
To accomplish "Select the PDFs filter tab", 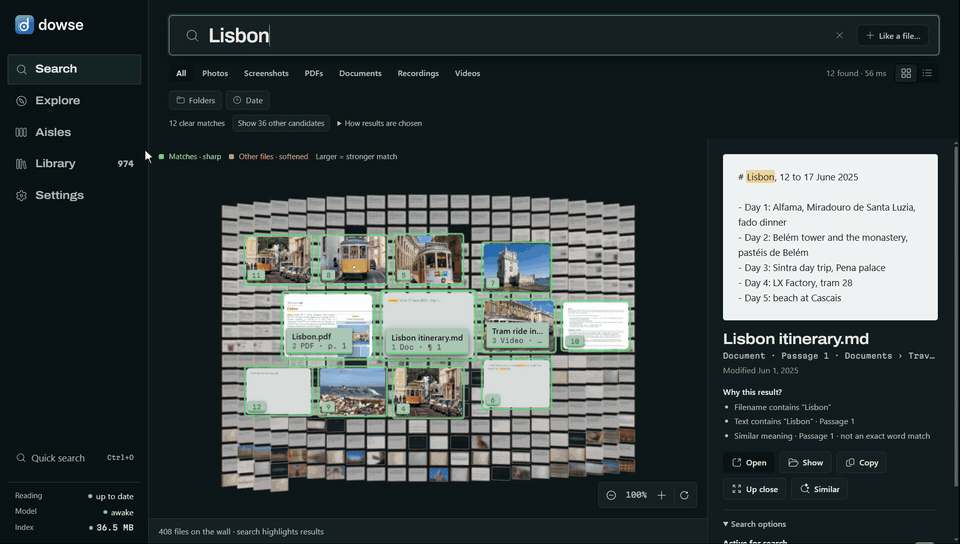I will tap(313, 73).
